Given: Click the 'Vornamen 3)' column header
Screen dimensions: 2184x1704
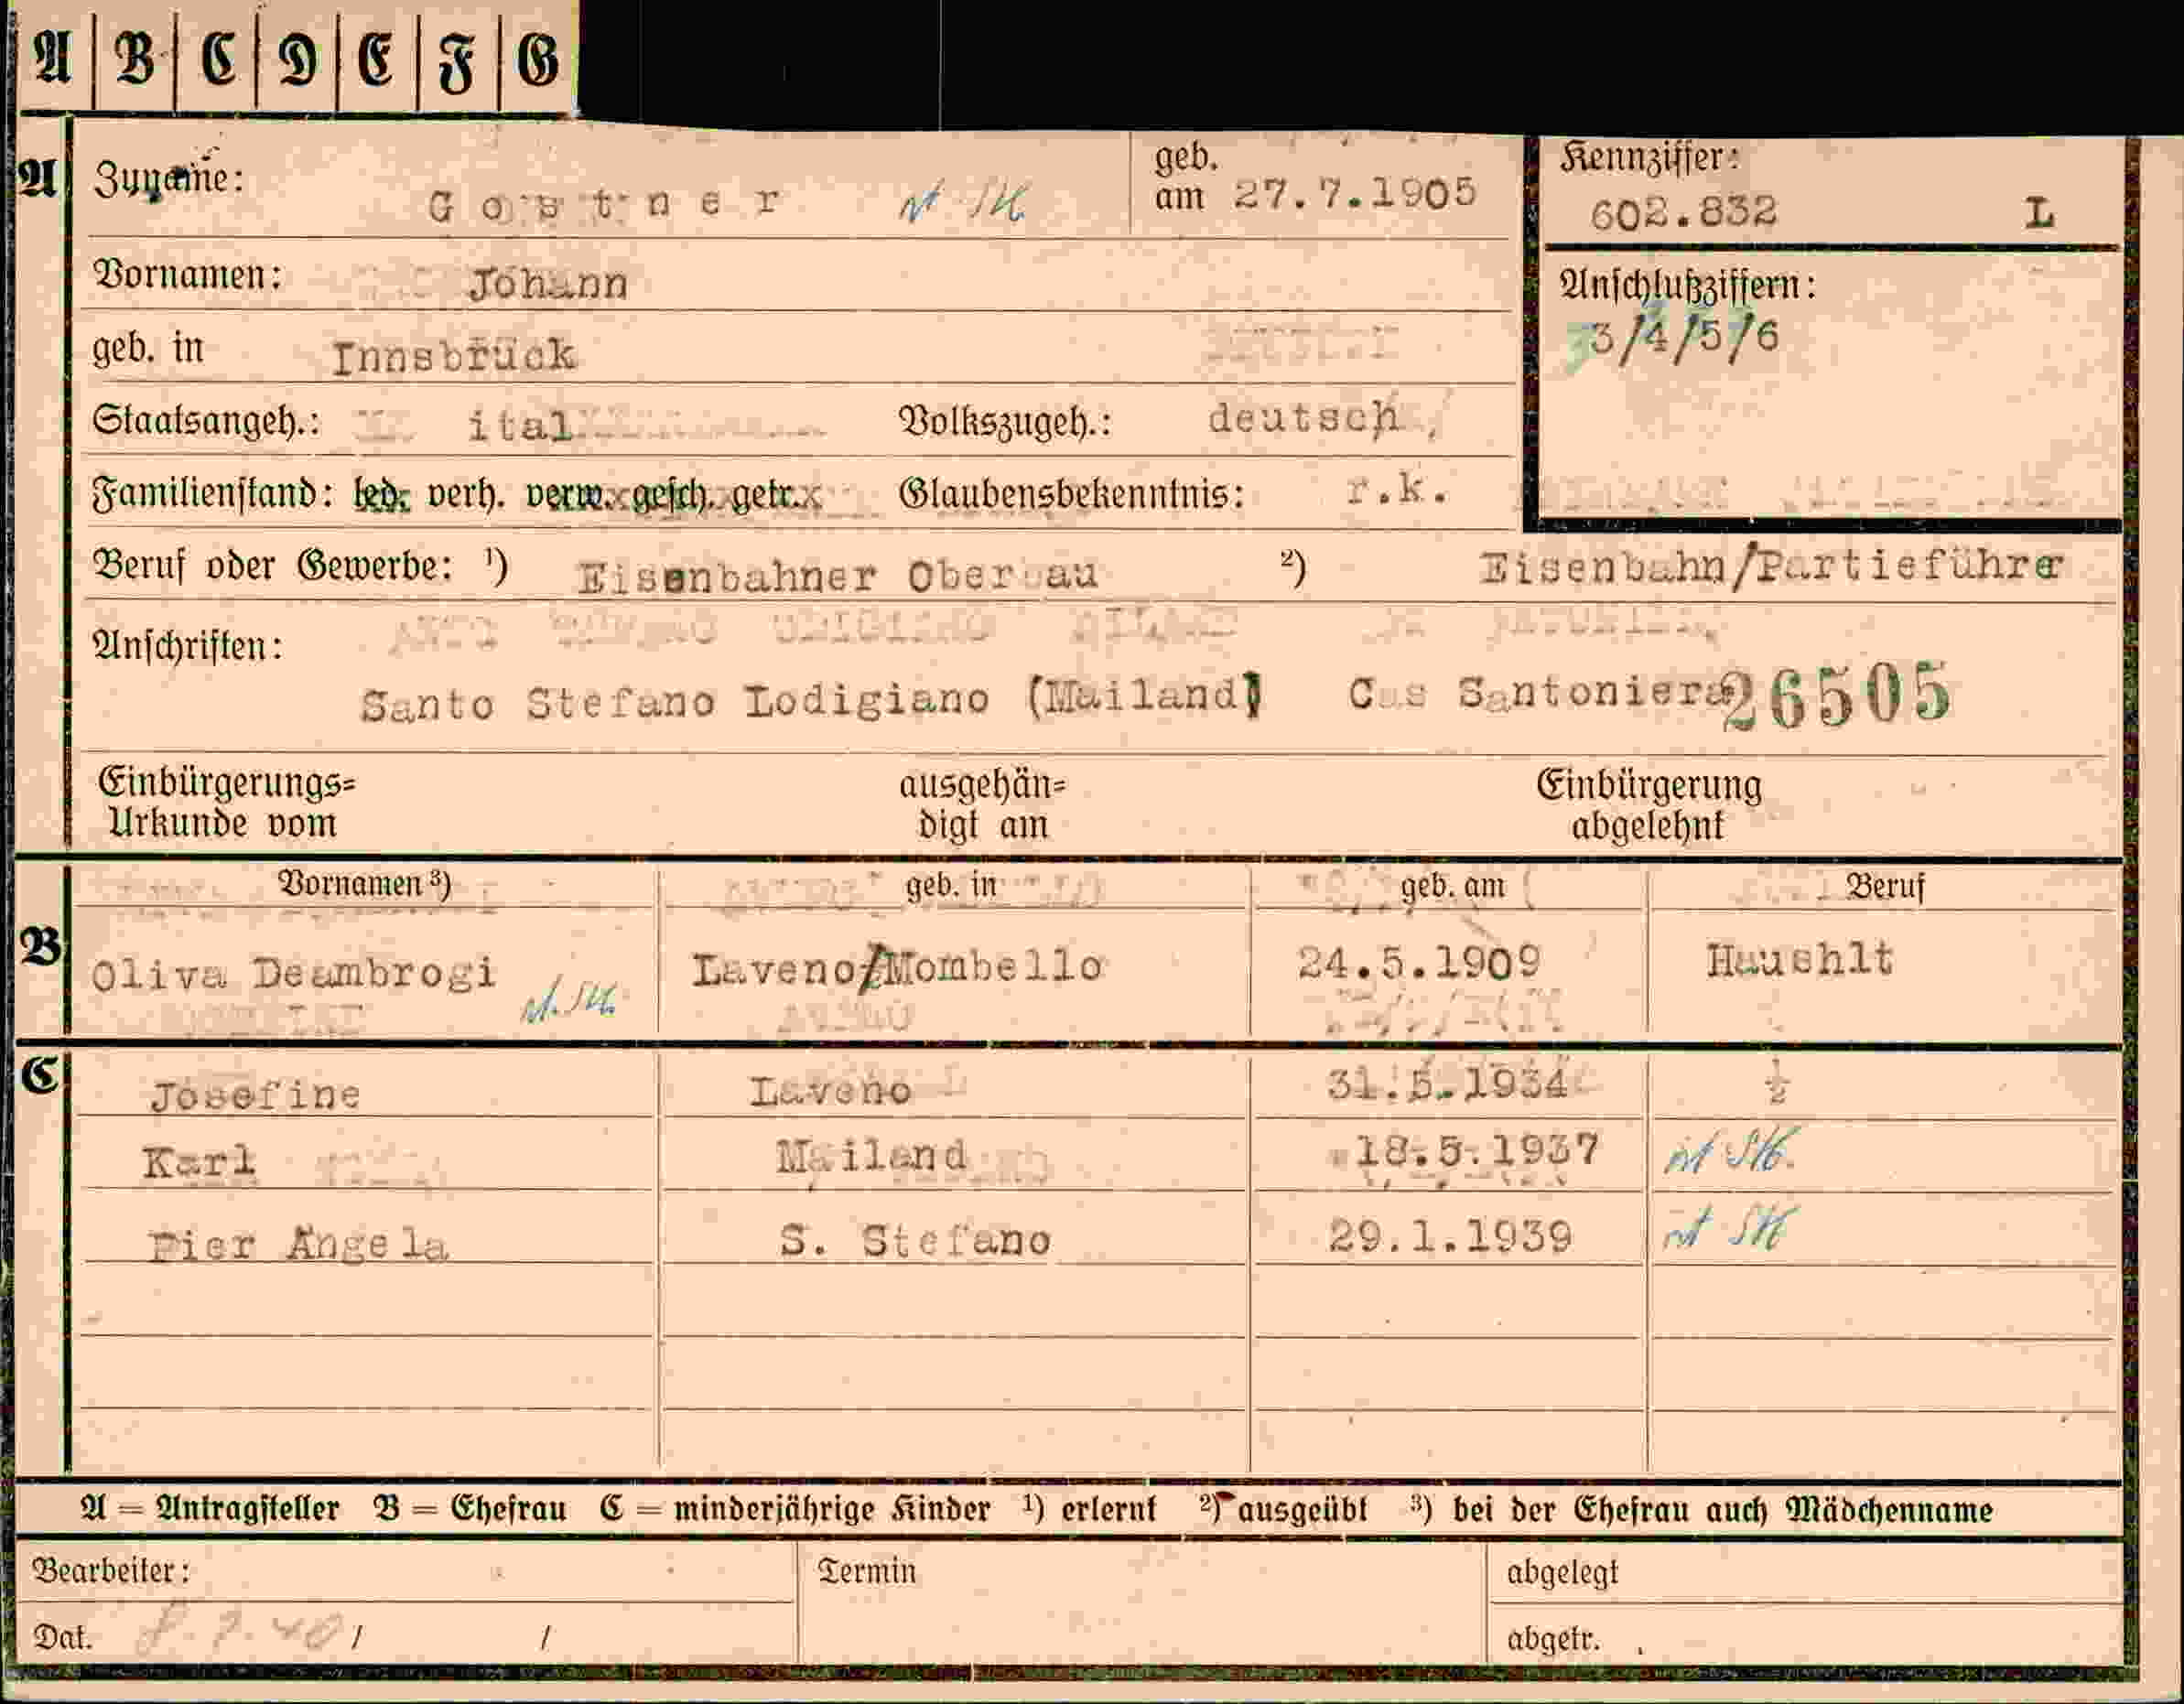Looking at the screenshot, I should pos(364,884).
